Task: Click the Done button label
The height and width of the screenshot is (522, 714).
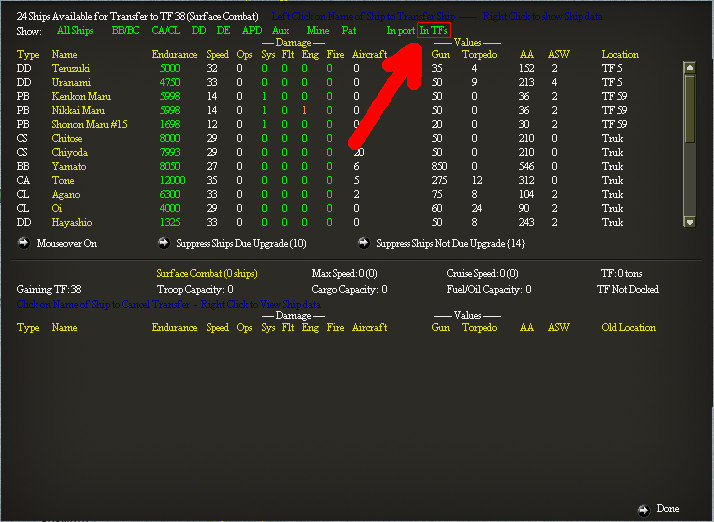Action: coord(668,508)
